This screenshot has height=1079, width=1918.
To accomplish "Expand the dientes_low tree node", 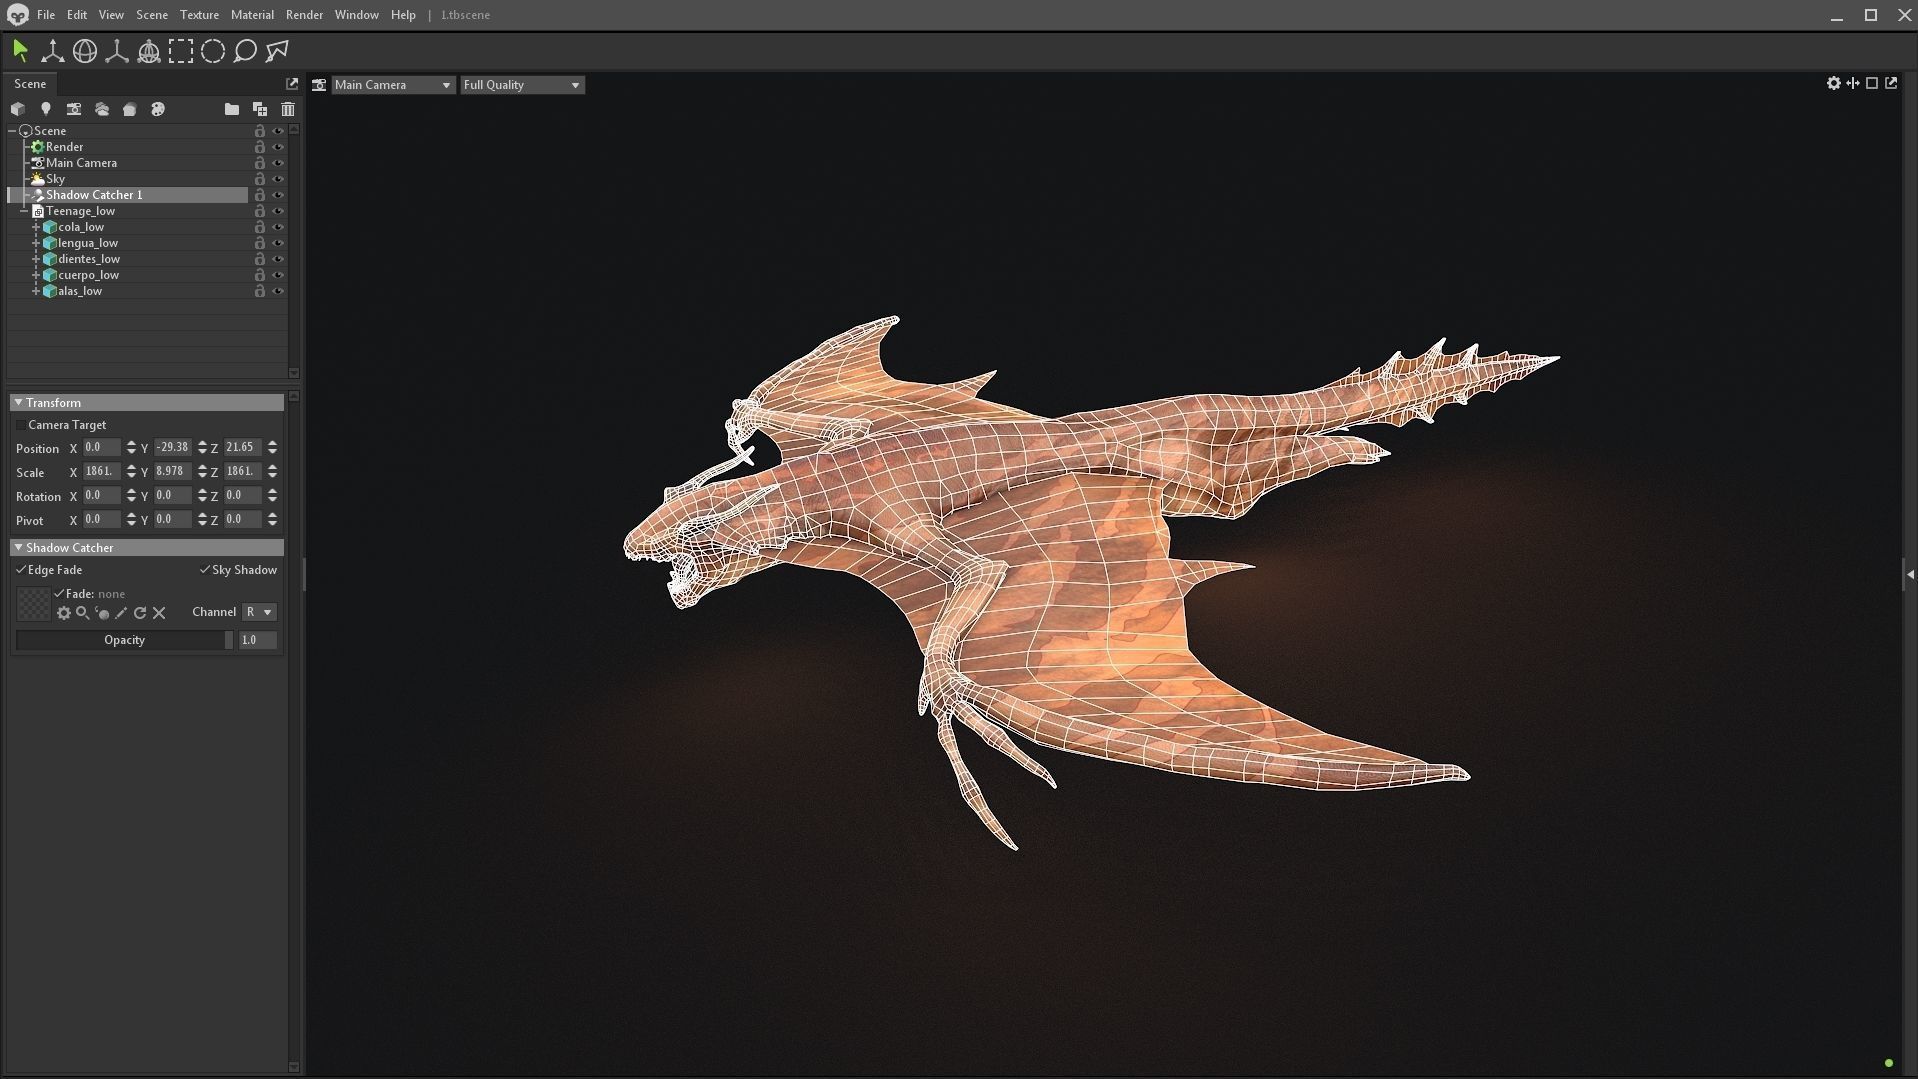I will tap(36, 259).
